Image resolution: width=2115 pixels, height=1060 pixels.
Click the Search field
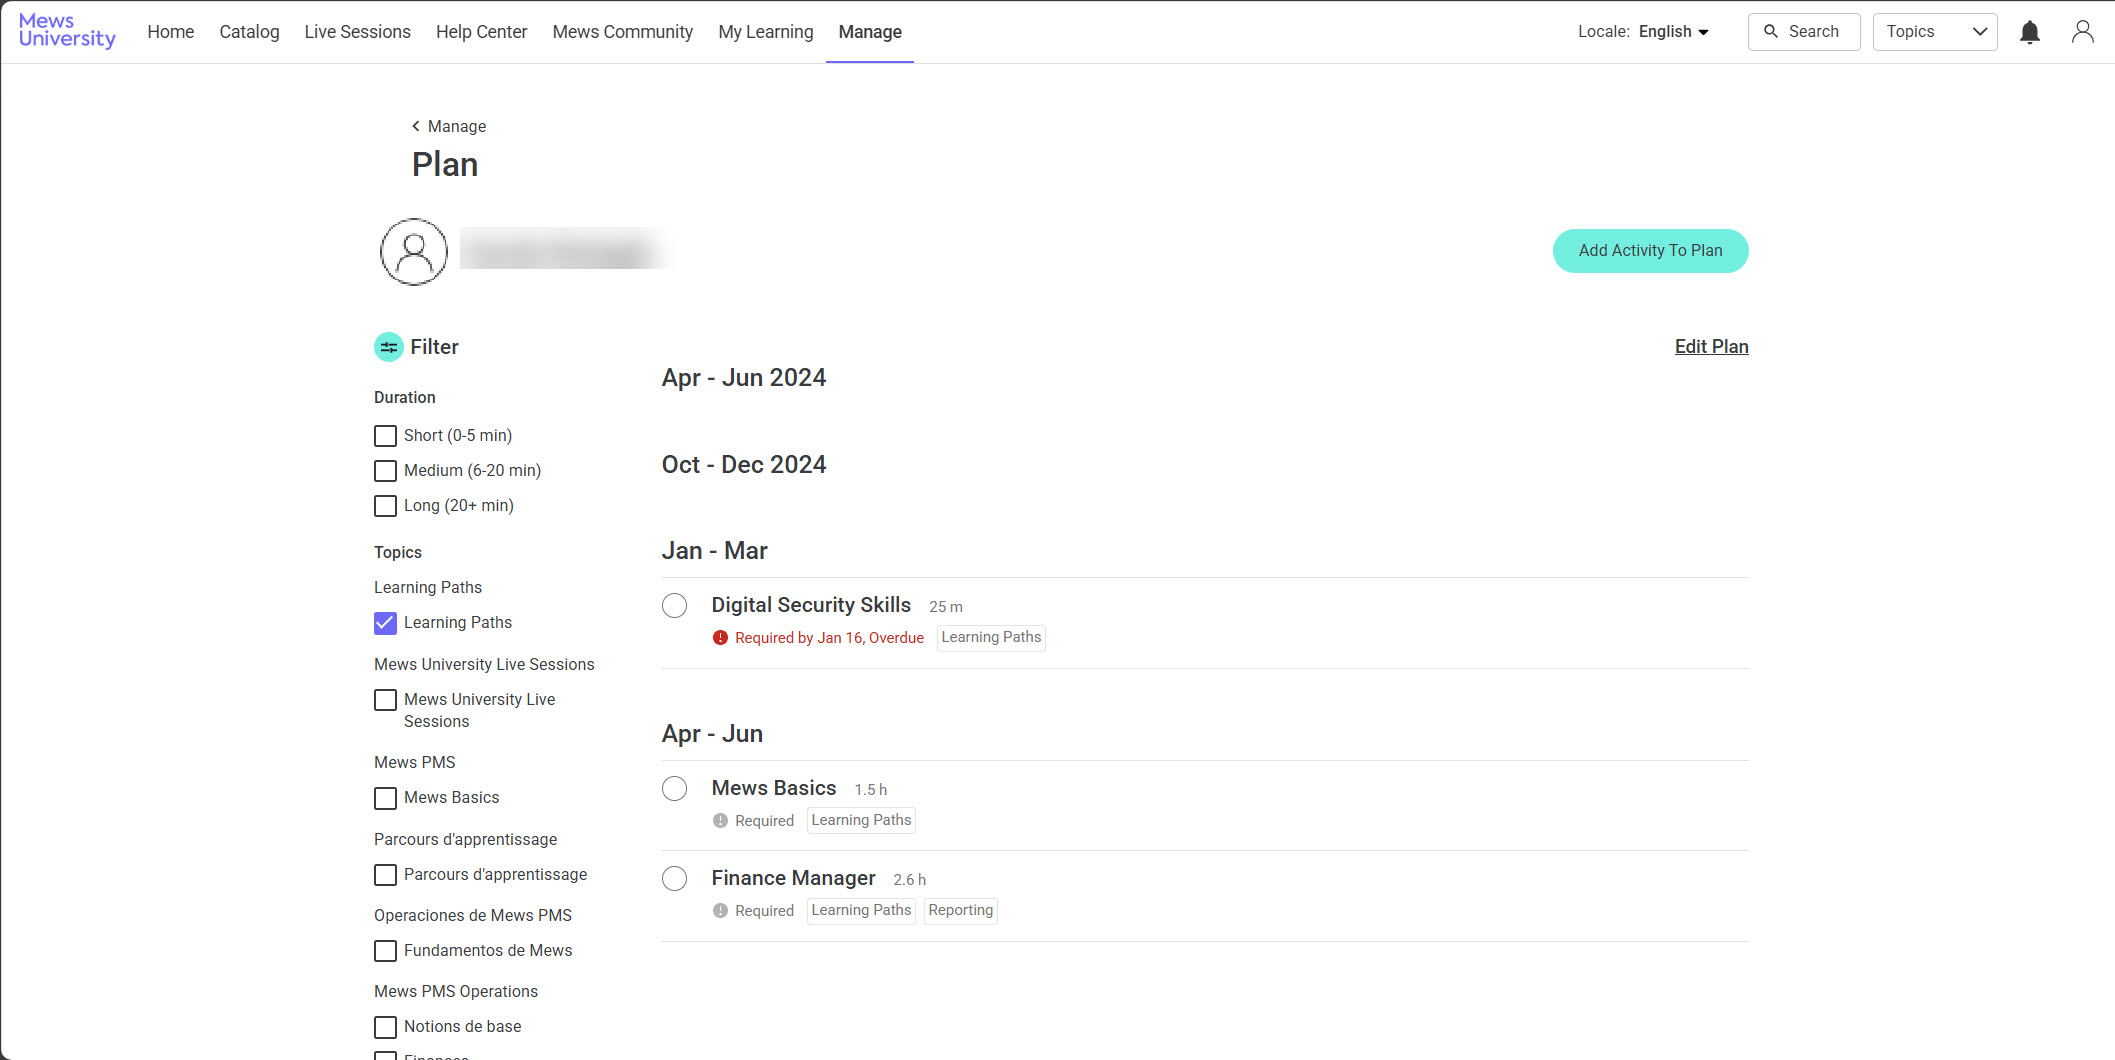tap(1804, 32)
